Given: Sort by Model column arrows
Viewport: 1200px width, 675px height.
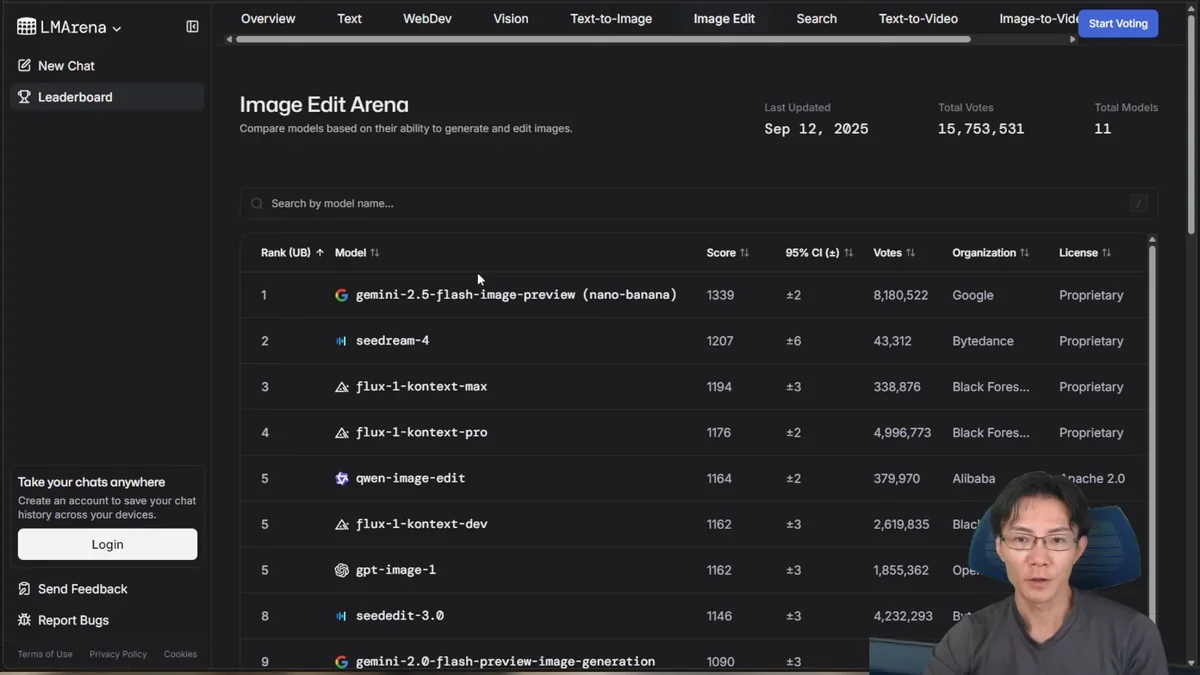Looking at the screenshot, I should tap(375, 253).
